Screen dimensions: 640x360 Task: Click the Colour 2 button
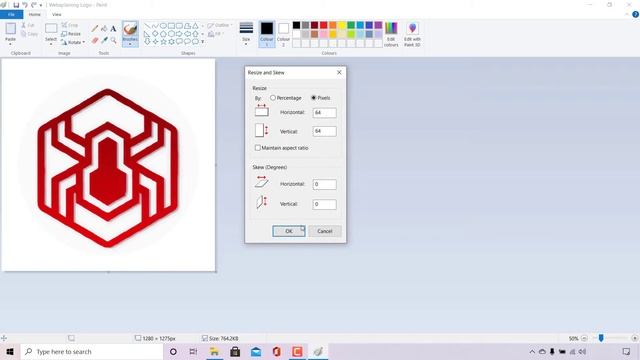[x=283, y=34]
